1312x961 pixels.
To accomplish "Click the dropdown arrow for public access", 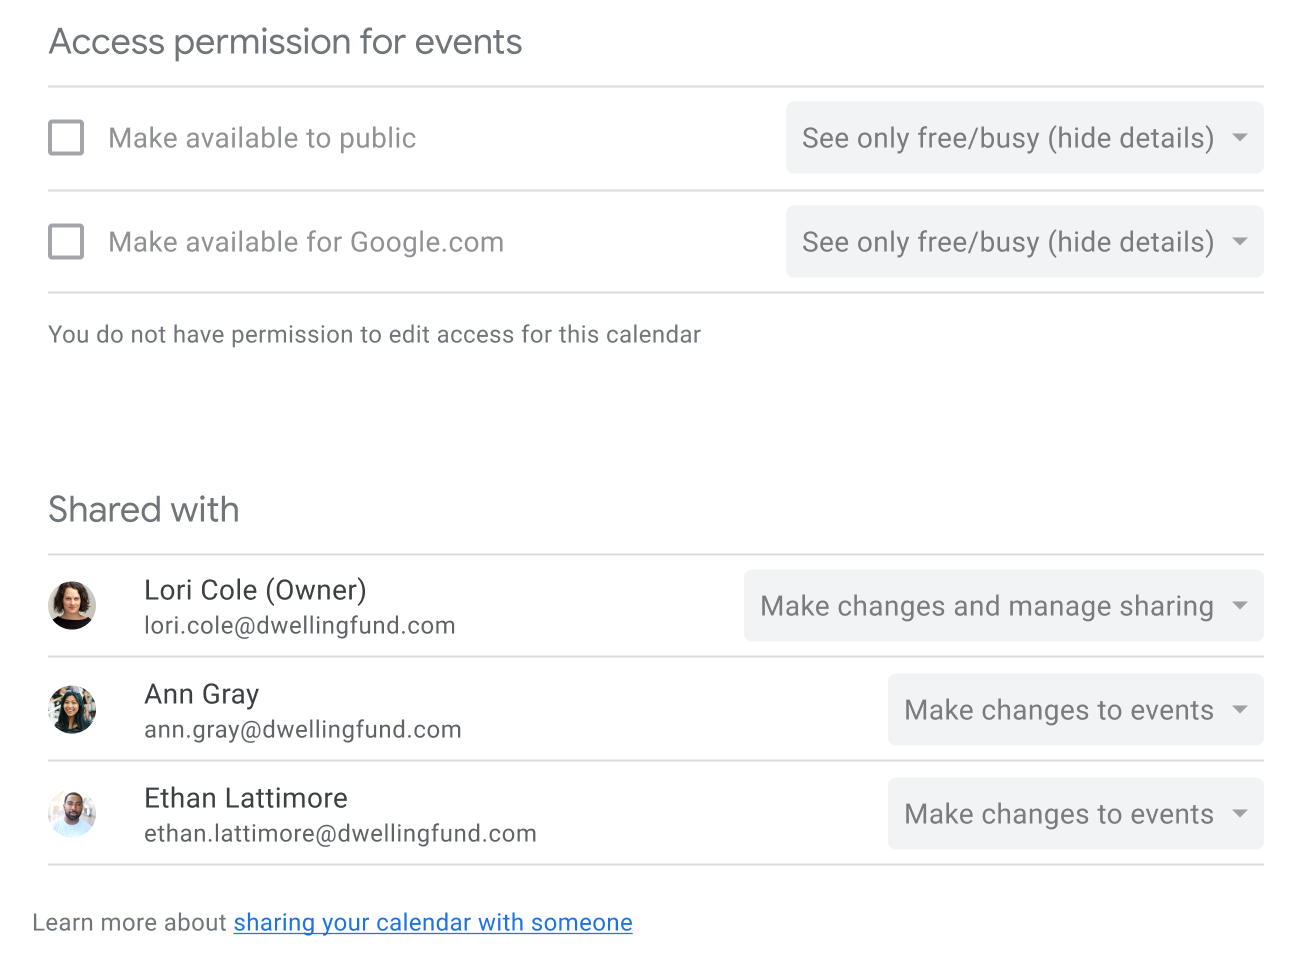I will click(1240, 138).
